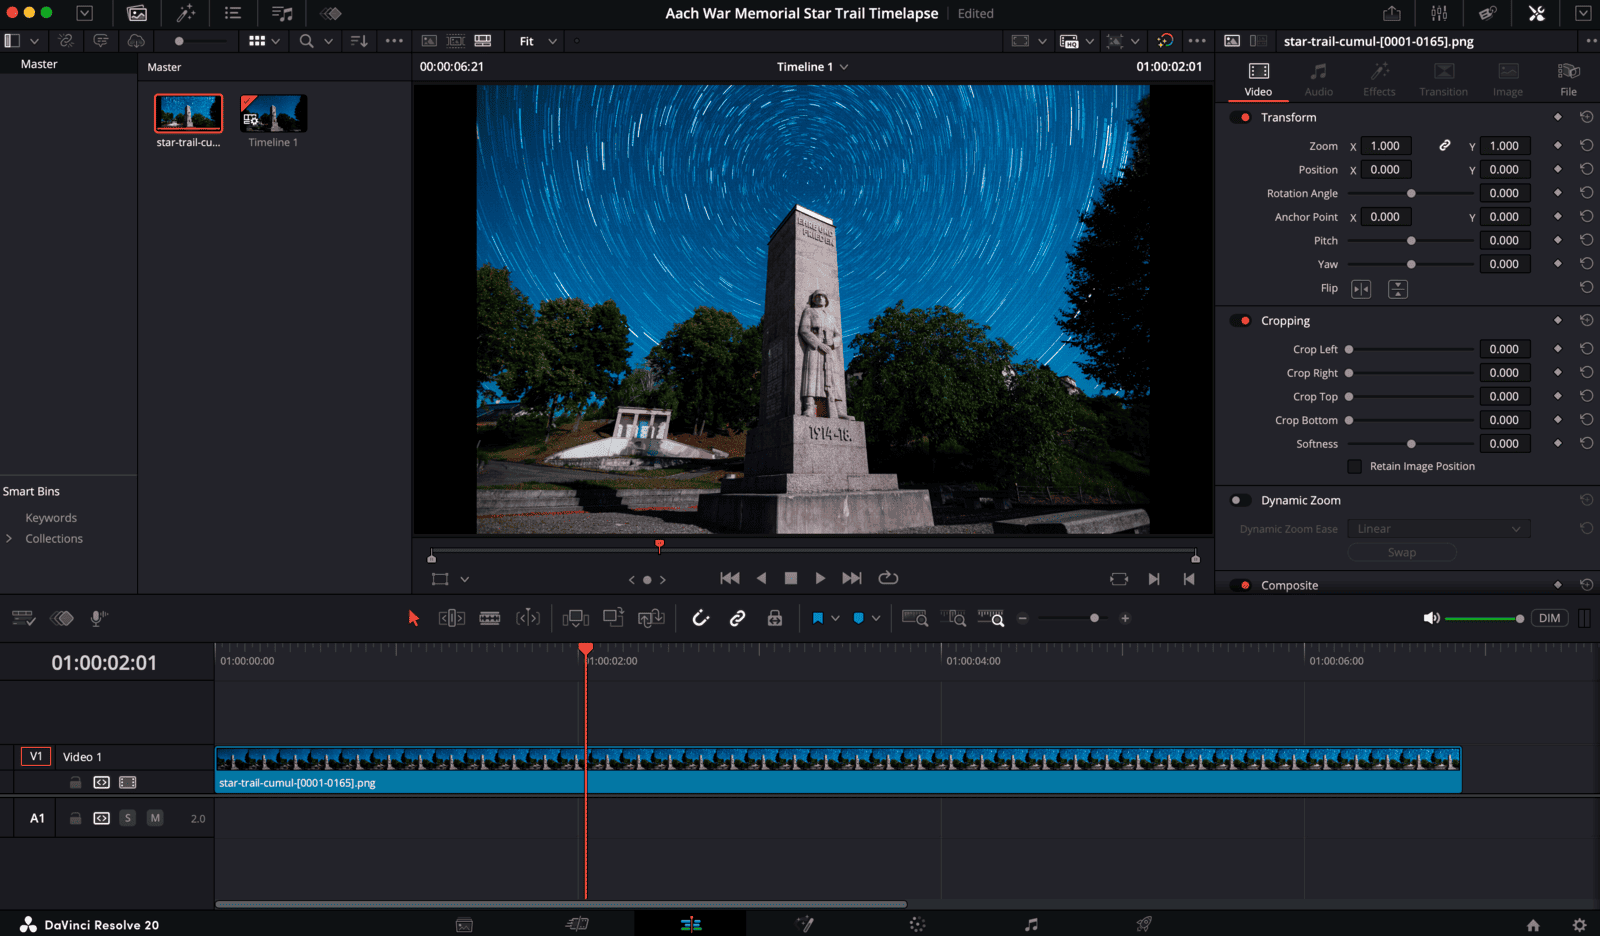Expand the Collections smart bin
1600x936 pixels.
coord(9,539)
